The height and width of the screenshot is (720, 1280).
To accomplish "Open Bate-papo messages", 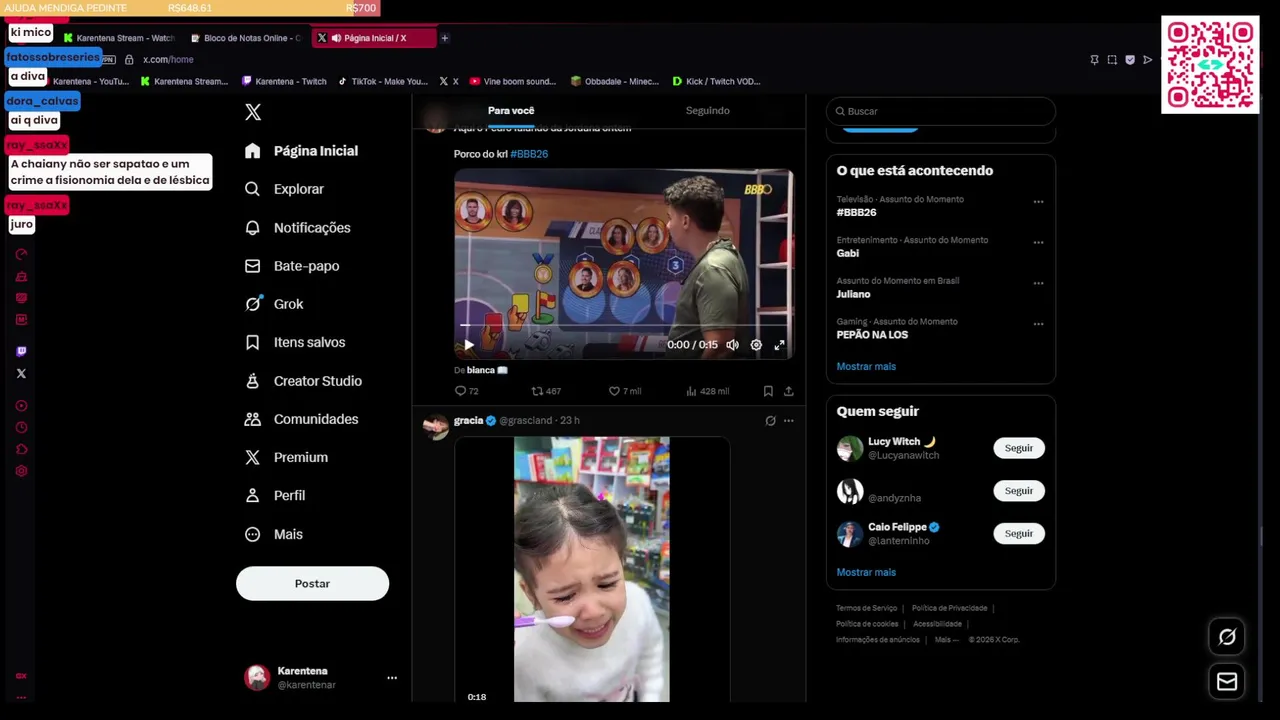I will click(x=292, y=266).
